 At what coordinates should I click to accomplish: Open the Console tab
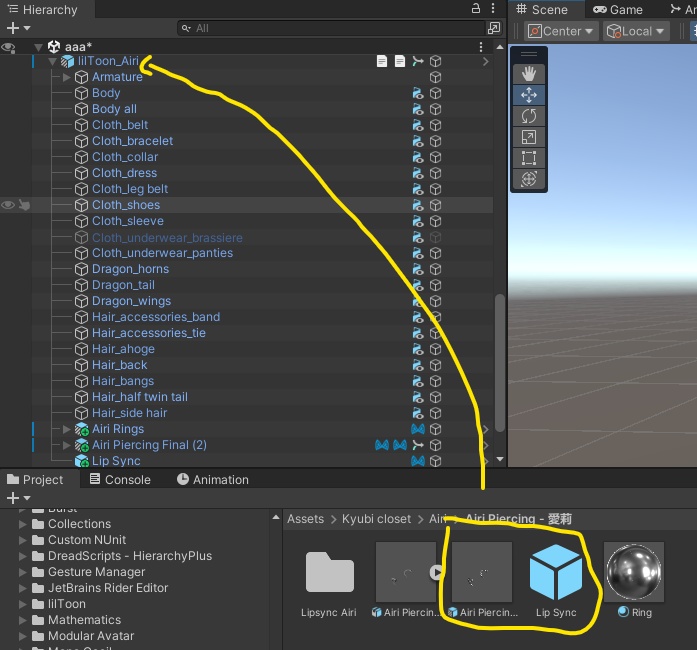pyautogui.click(x=120, y=480)
